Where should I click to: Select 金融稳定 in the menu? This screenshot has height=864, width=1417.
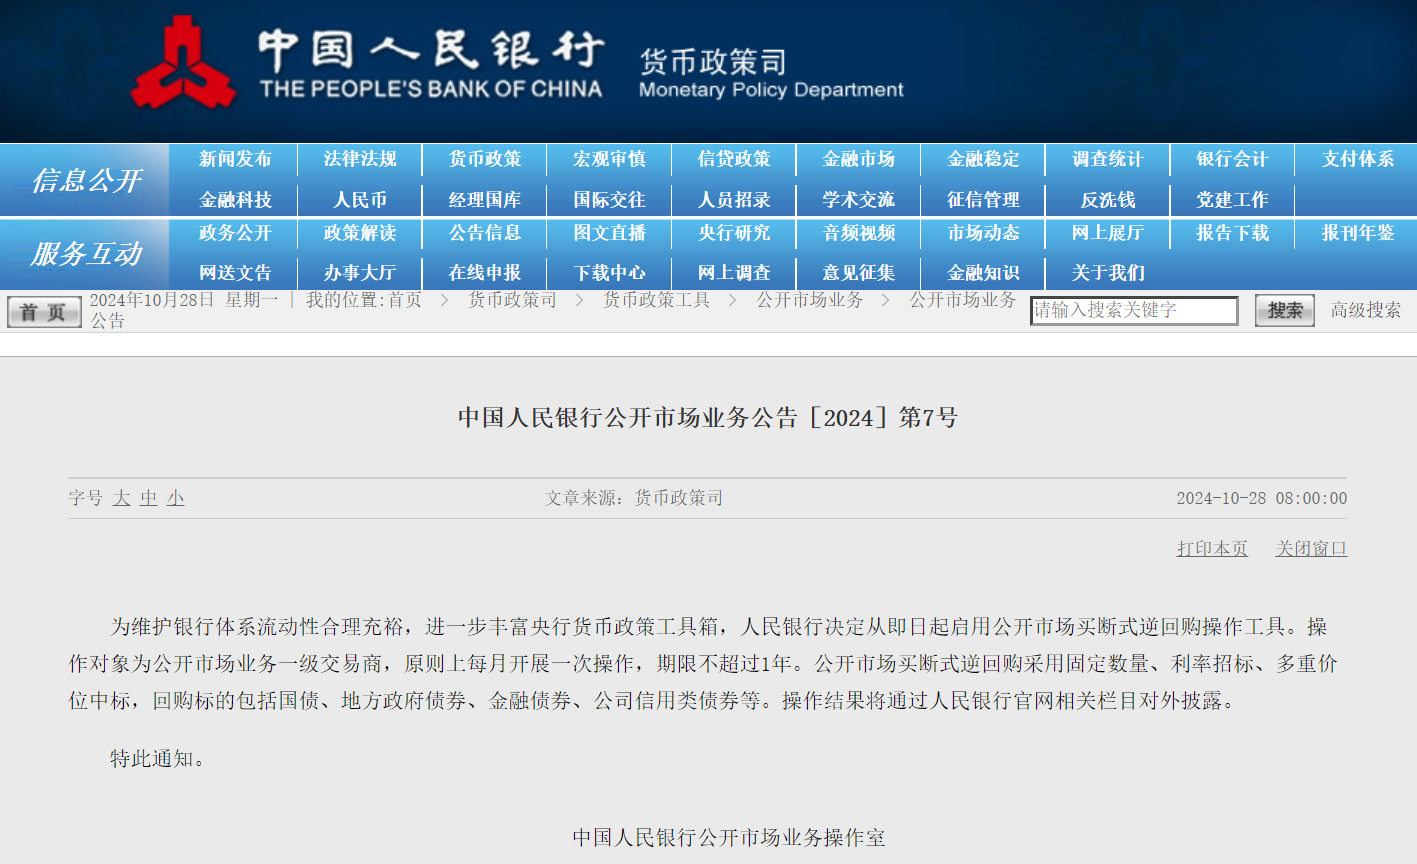tap(983, 159)
